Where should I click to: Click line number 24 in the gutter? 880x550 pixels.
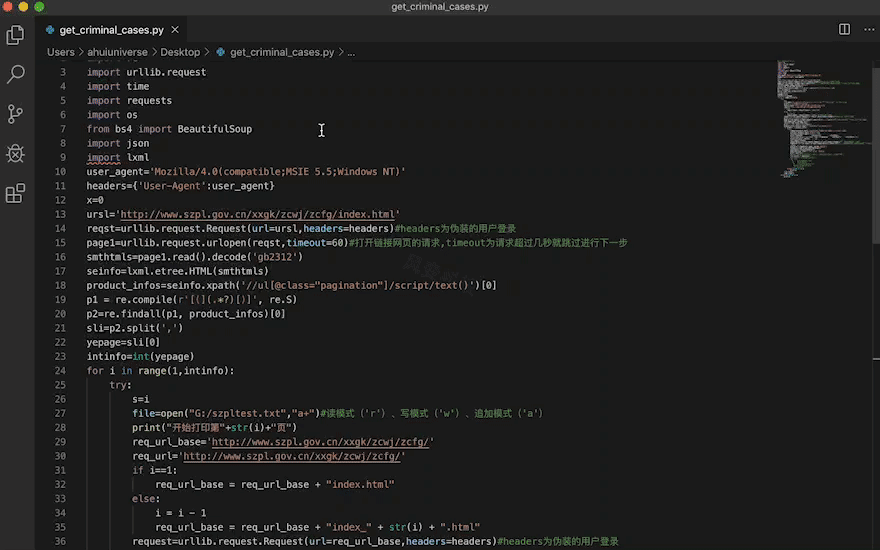(x=60, y=370)
